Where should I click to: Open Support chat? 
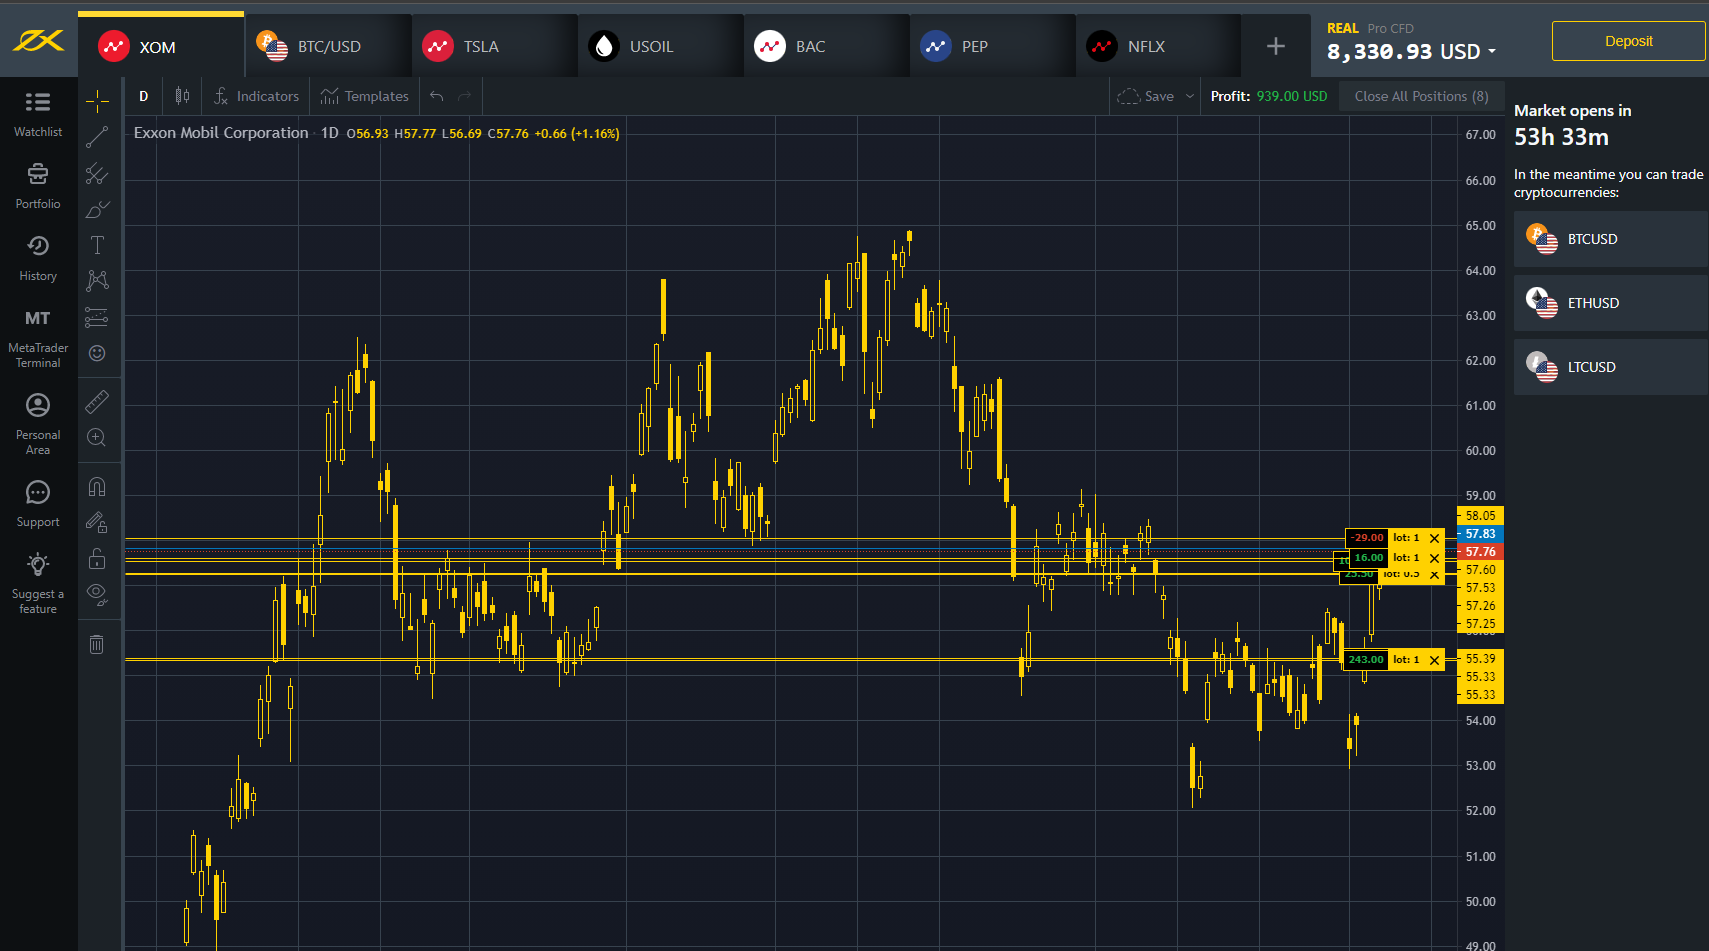coord(38,504)
